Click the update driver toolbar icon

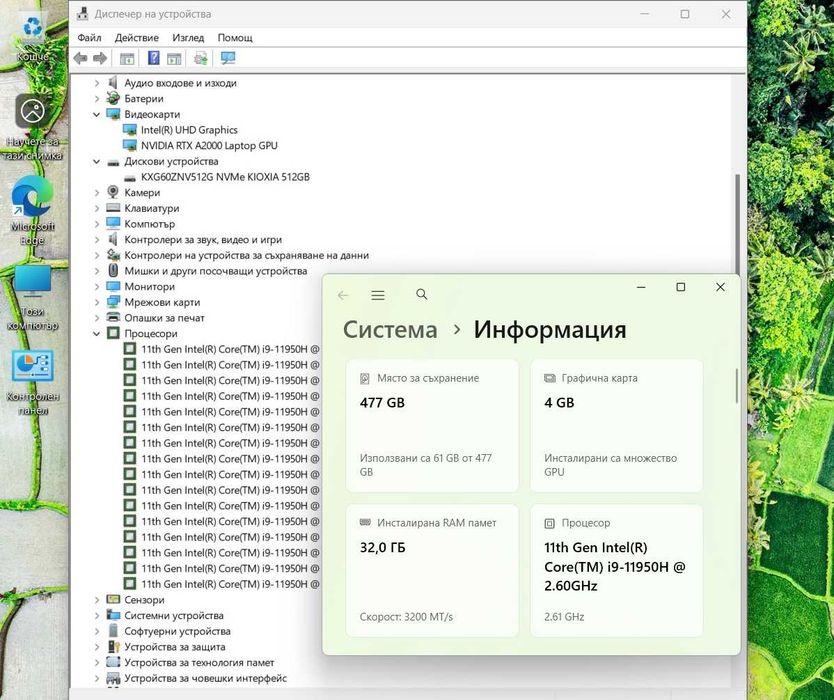click(201, 58)
